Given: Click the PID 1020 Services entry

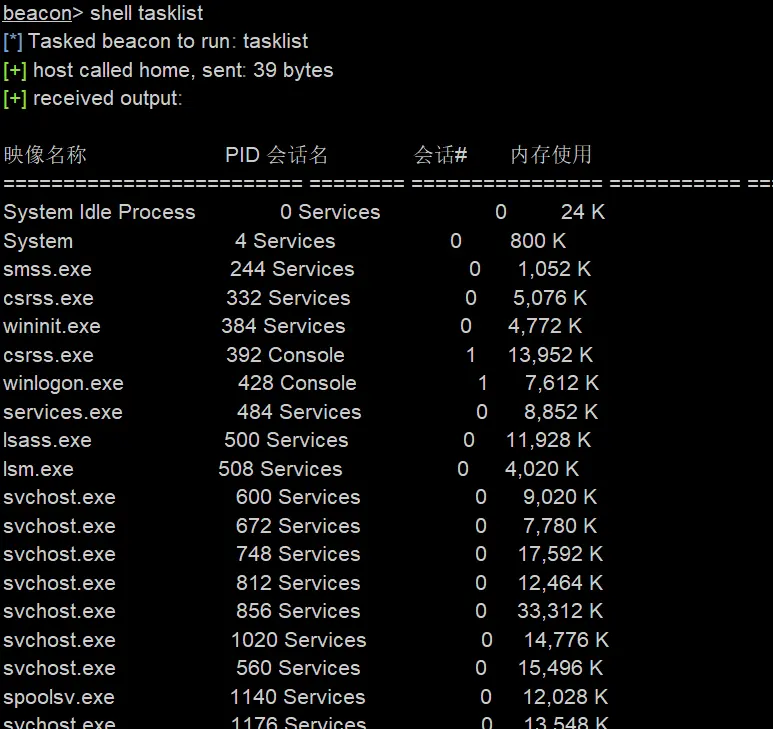Looking at the screenshot, I should (298, 640).
